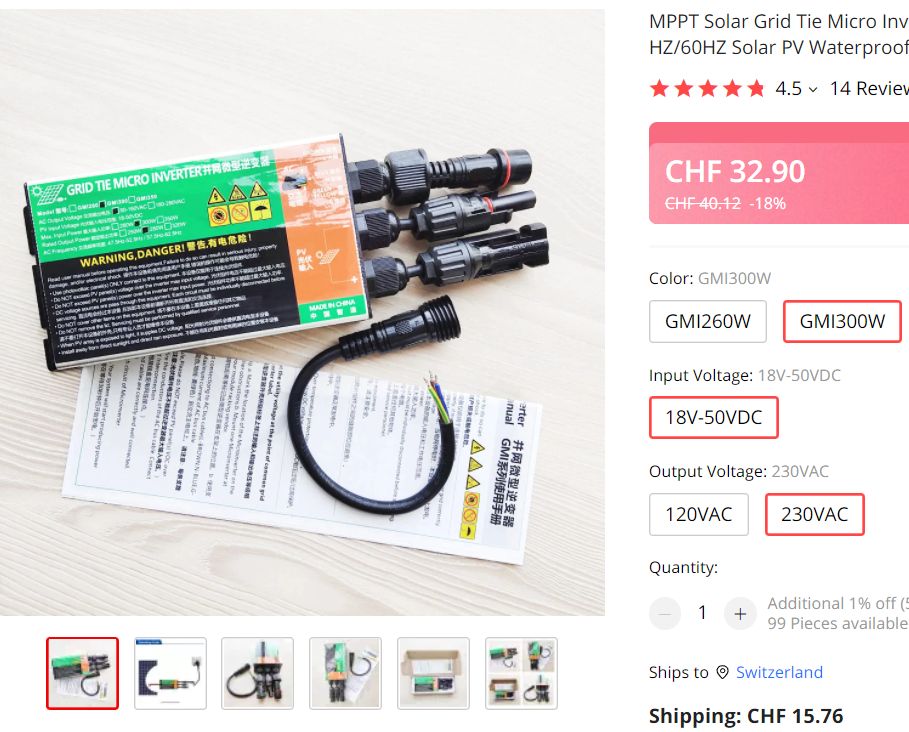View the four-image collage thumbnail

(521, 673)
